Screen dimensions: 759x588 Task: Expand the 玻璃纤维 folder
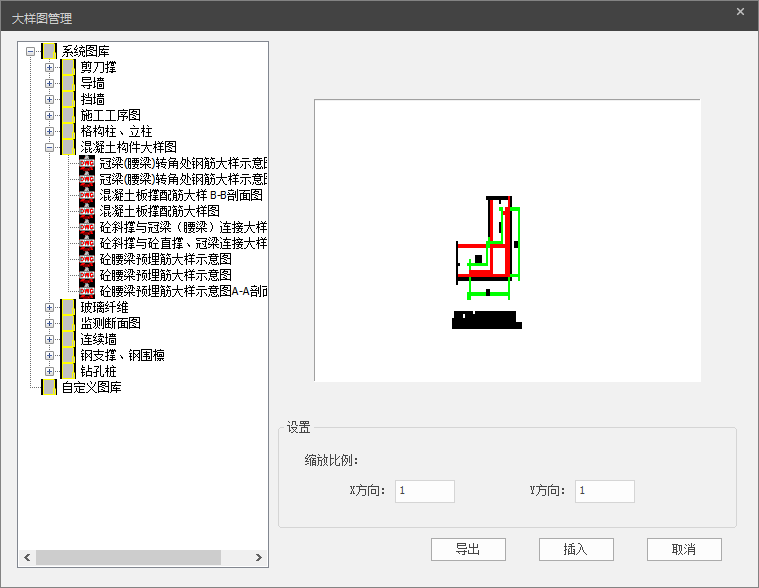point(49,307)
